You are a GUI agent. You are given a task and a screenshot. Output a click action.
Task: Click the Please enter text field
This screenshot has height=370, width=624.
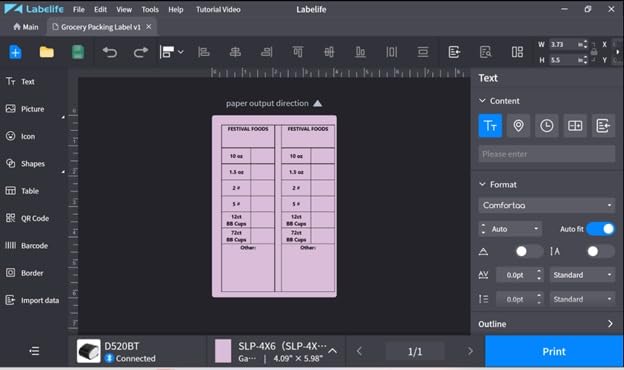(547, 154)
